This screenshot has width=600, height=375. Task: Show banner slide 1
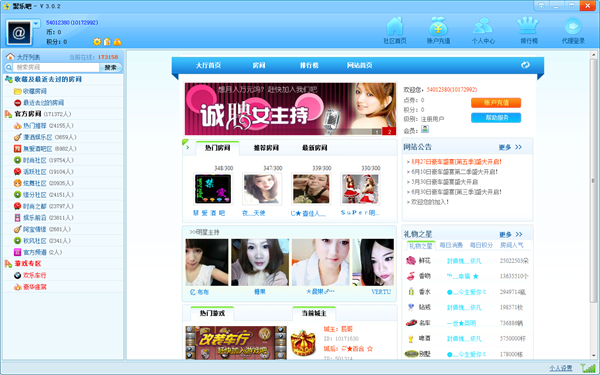click(377, 132)
